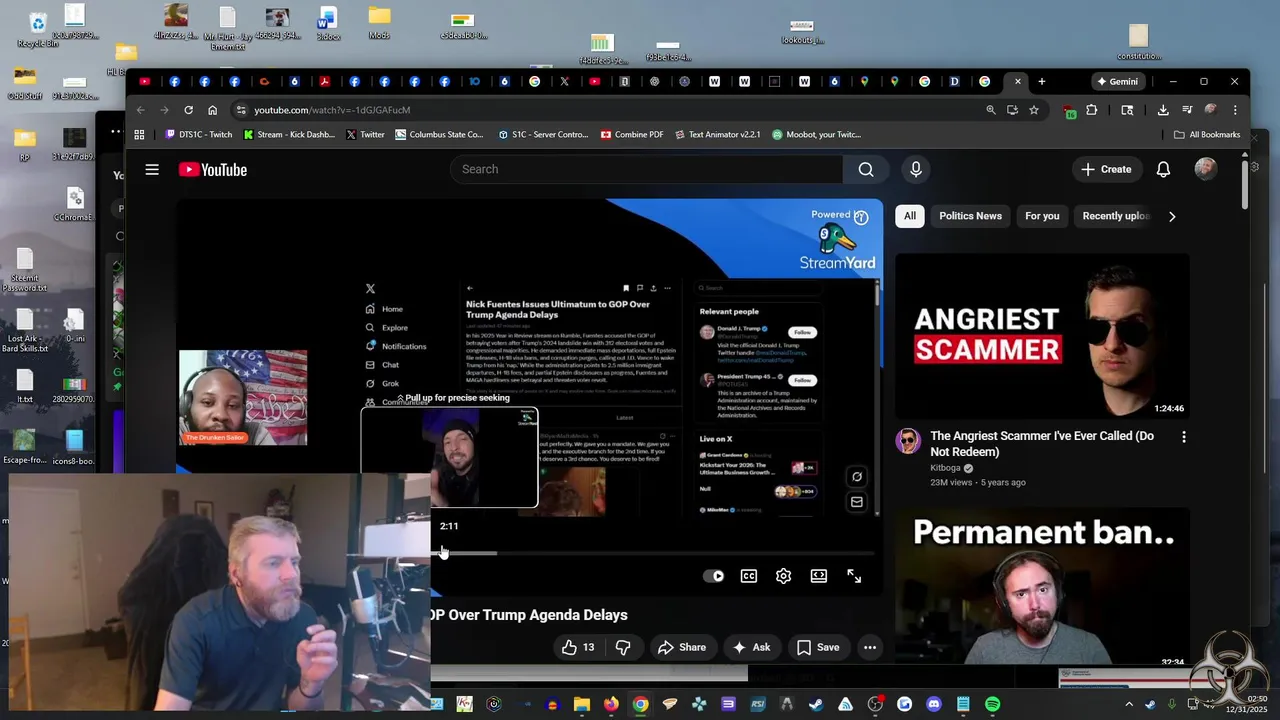Open a new Chrome tab

click(x=1041, y=81)
